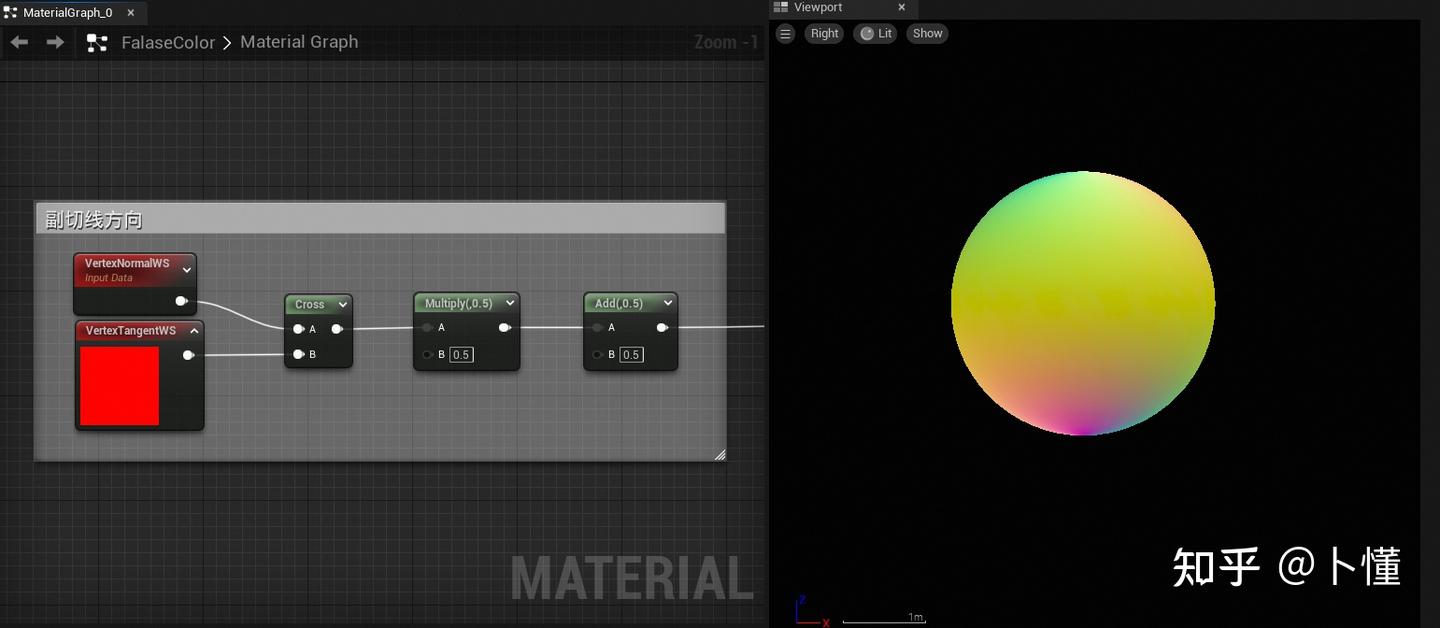Click the back navigation arrow in Material Graph
This screenshot has width=1440, height=628.
tap(18, 42)
